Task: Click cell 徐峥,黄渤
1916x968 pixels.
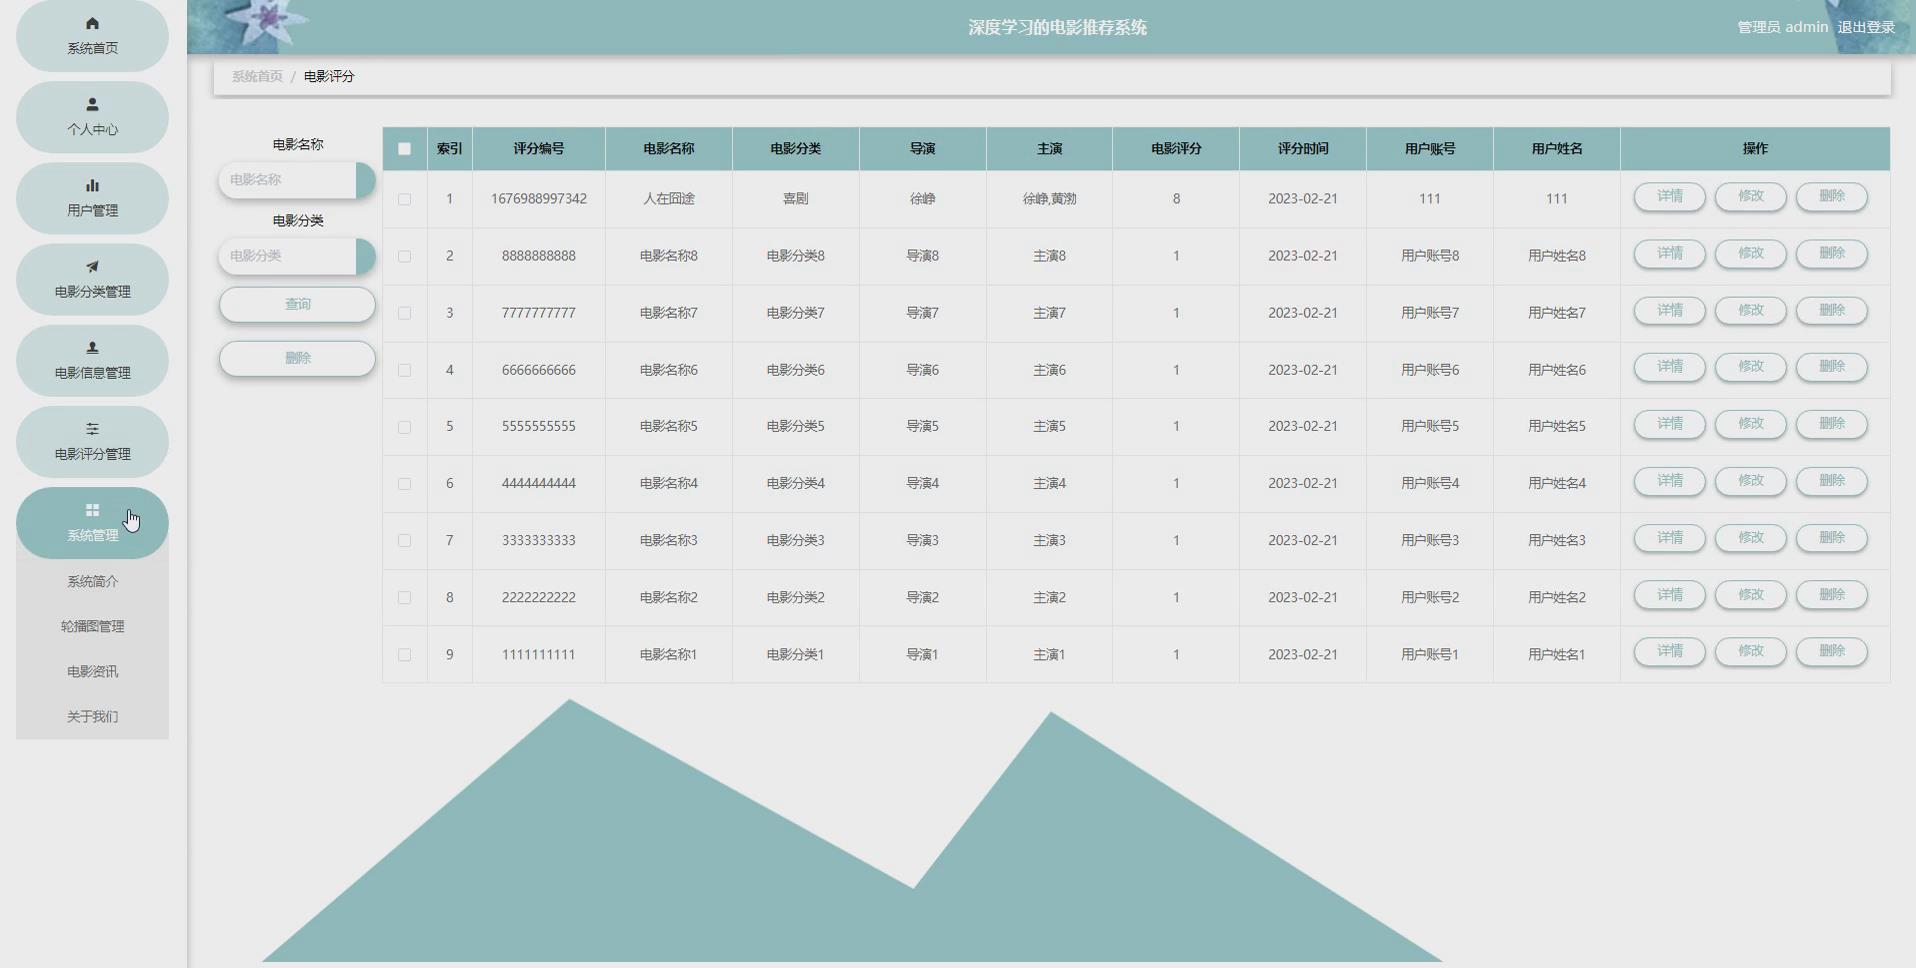Action: (1049, 199)
